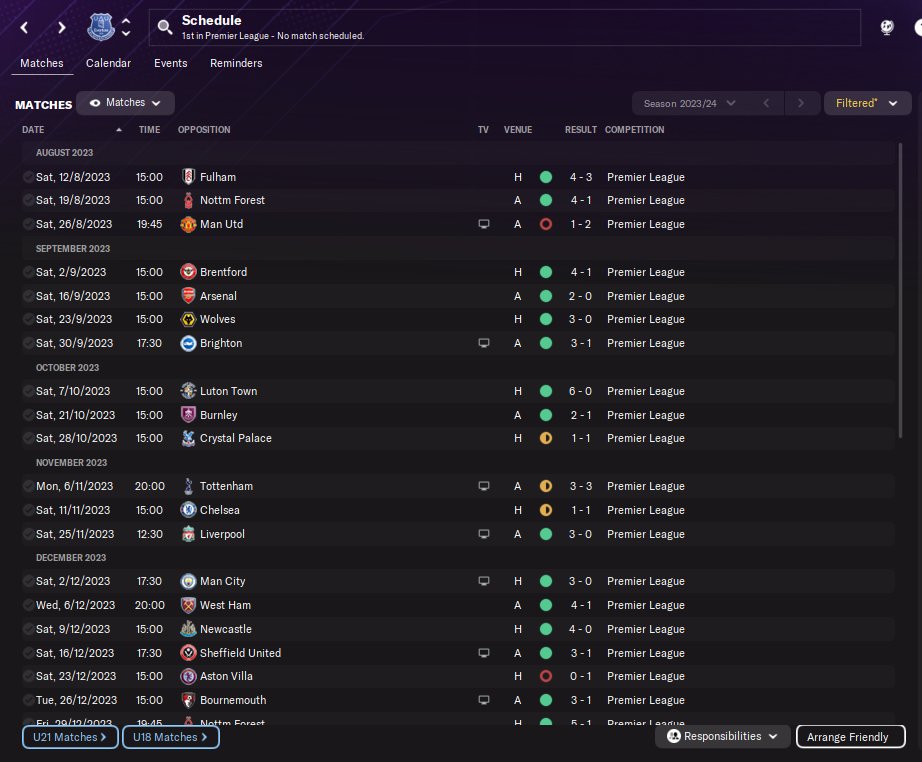Open the U18 Matches button
This screenshot has width=922, height=762.
[x=171, y=737]
